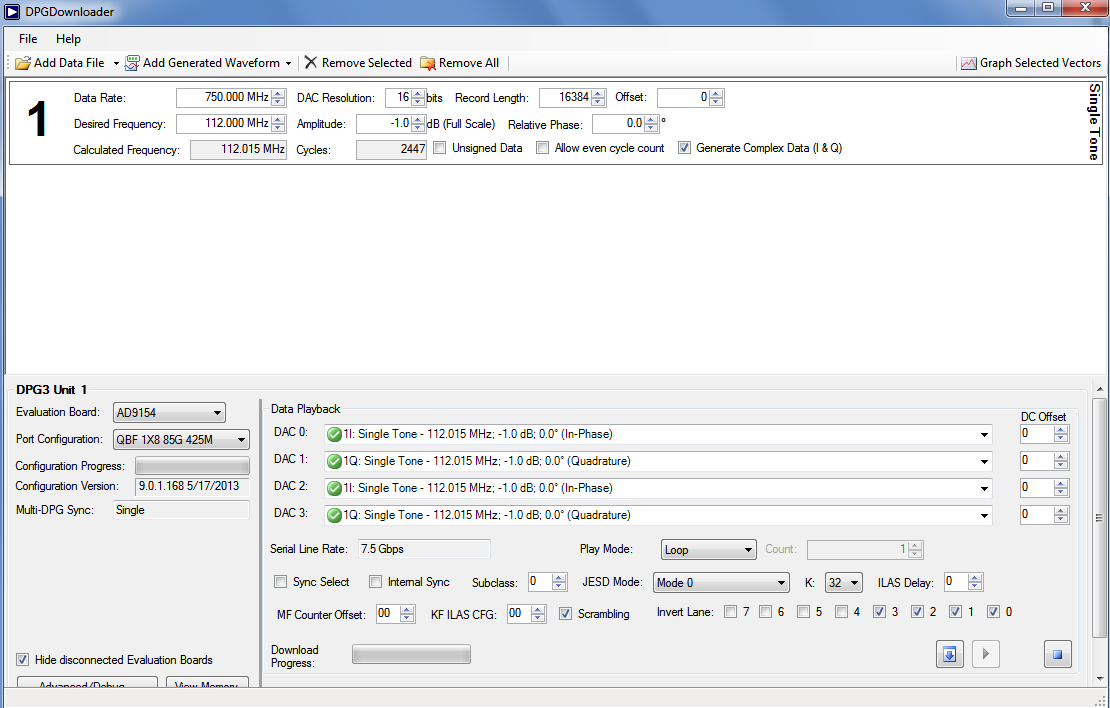Open Graph Selected Vectors chart icon

[968, 63]
